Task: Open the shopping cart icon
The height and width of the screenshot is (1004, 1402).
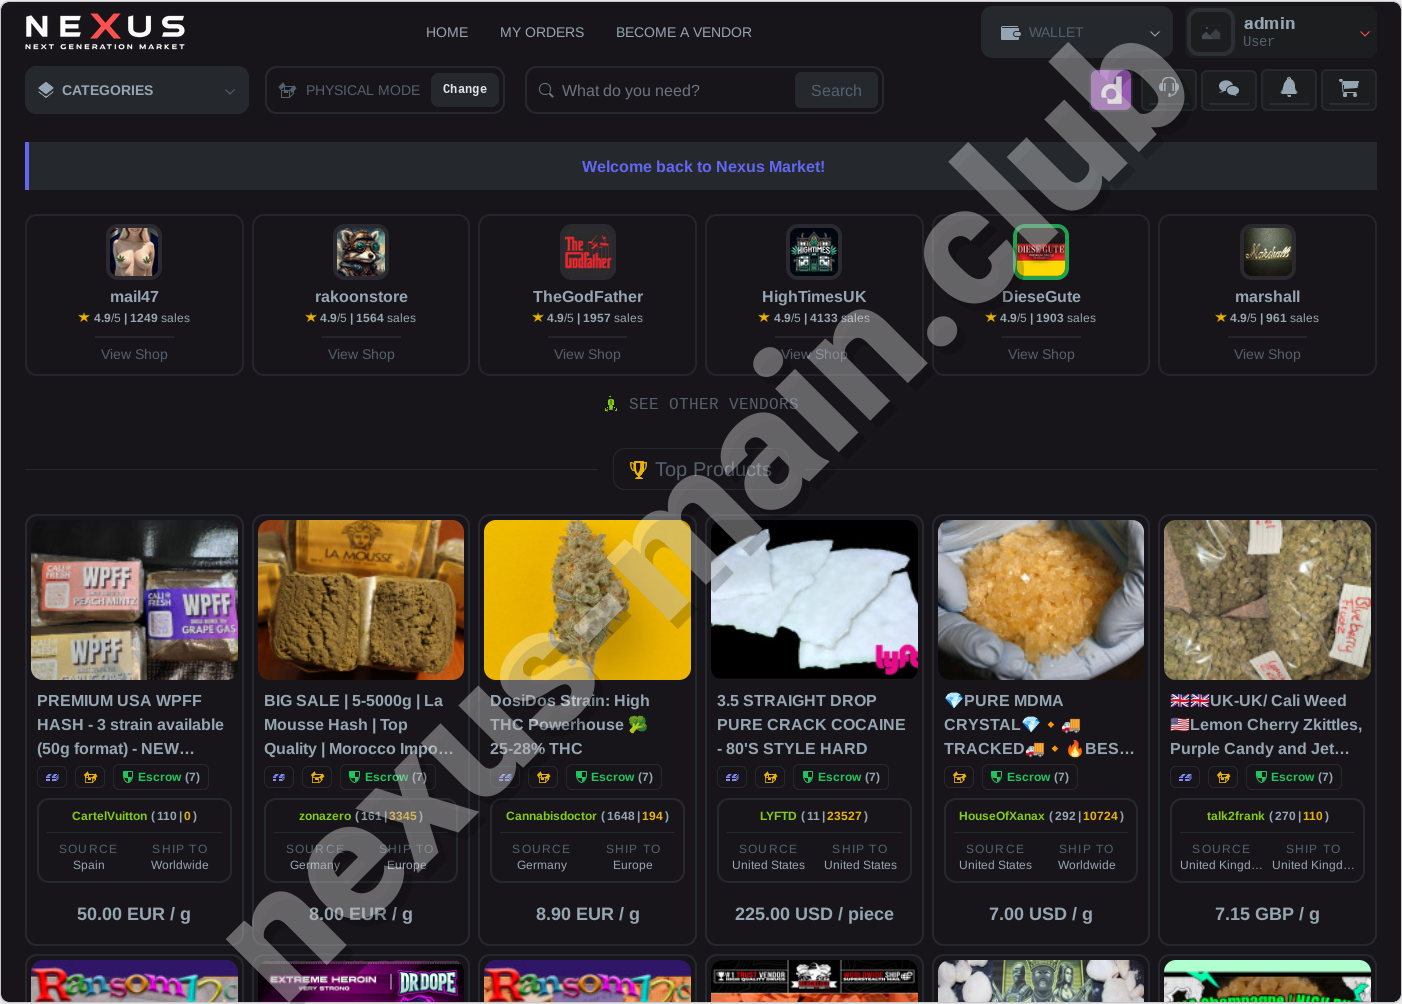Action: point(1349,89)
